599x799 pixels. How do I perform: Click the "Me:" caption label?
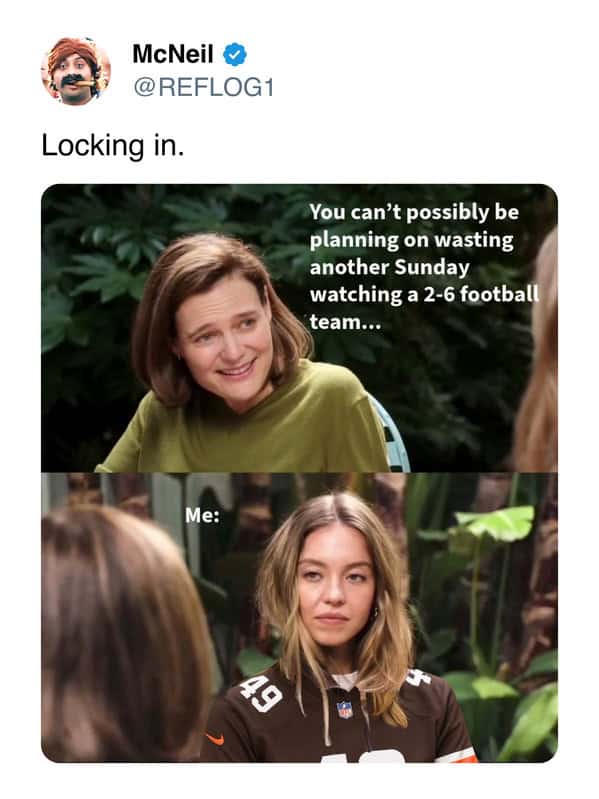point(203,516)
